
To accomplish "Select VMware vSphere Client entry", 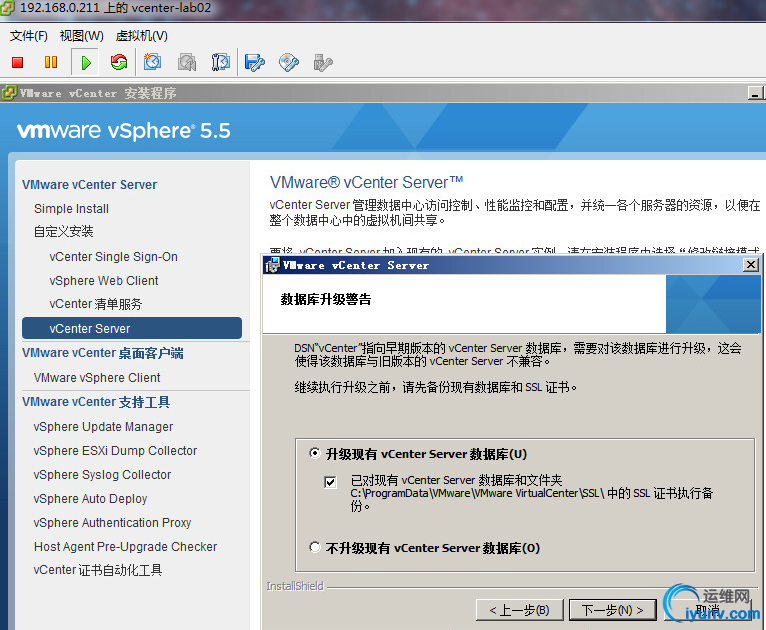I will tap(97, 378).
